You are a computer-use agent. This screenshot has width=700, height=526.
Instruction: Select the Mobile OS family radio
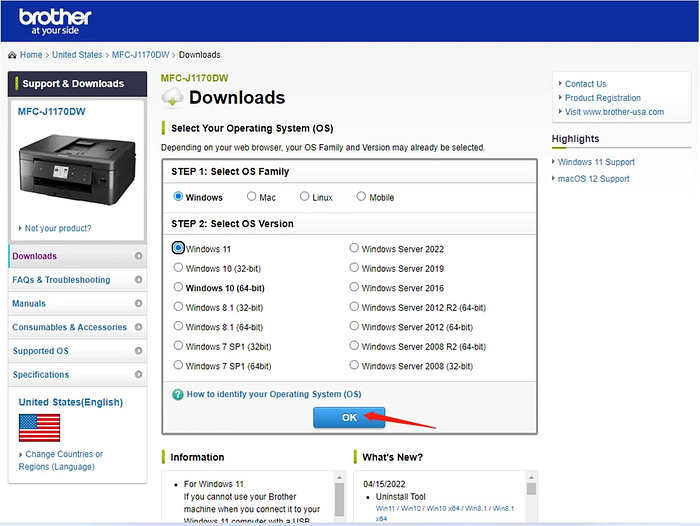tap(361, 196)
